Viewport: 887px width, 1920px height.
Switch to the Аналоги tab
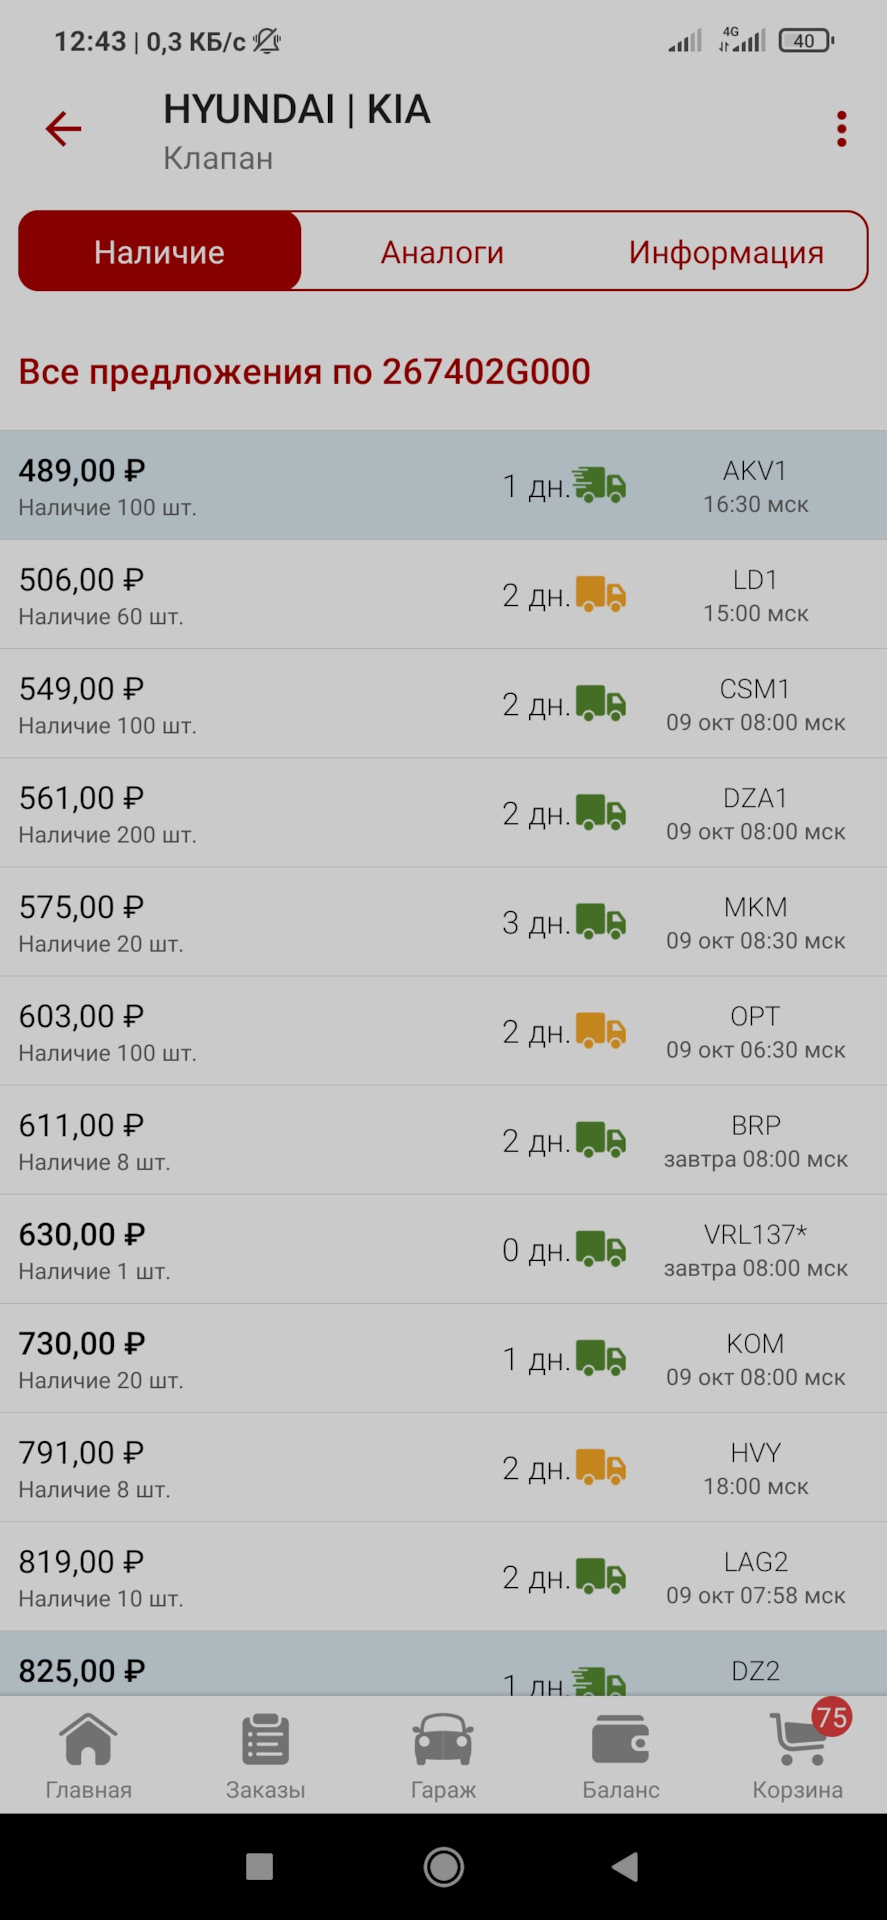pos(442,252)
